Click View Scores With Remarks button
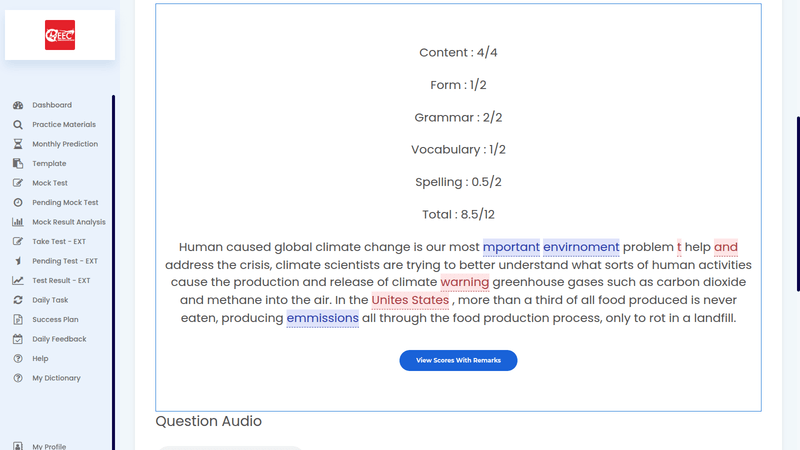The height and width of the screenshot is (450, 800). pos(458,360)
